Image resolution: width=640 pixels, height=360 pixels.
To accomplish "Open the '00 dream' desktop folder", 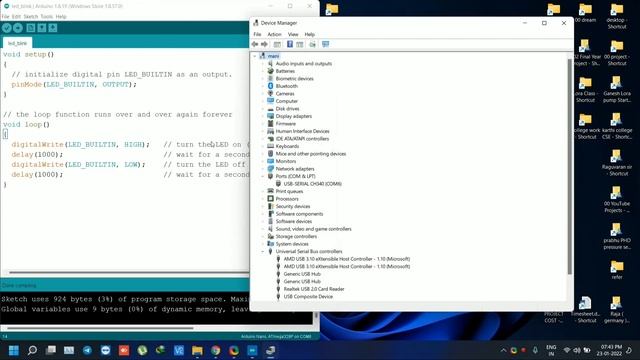I will (585, 13).
